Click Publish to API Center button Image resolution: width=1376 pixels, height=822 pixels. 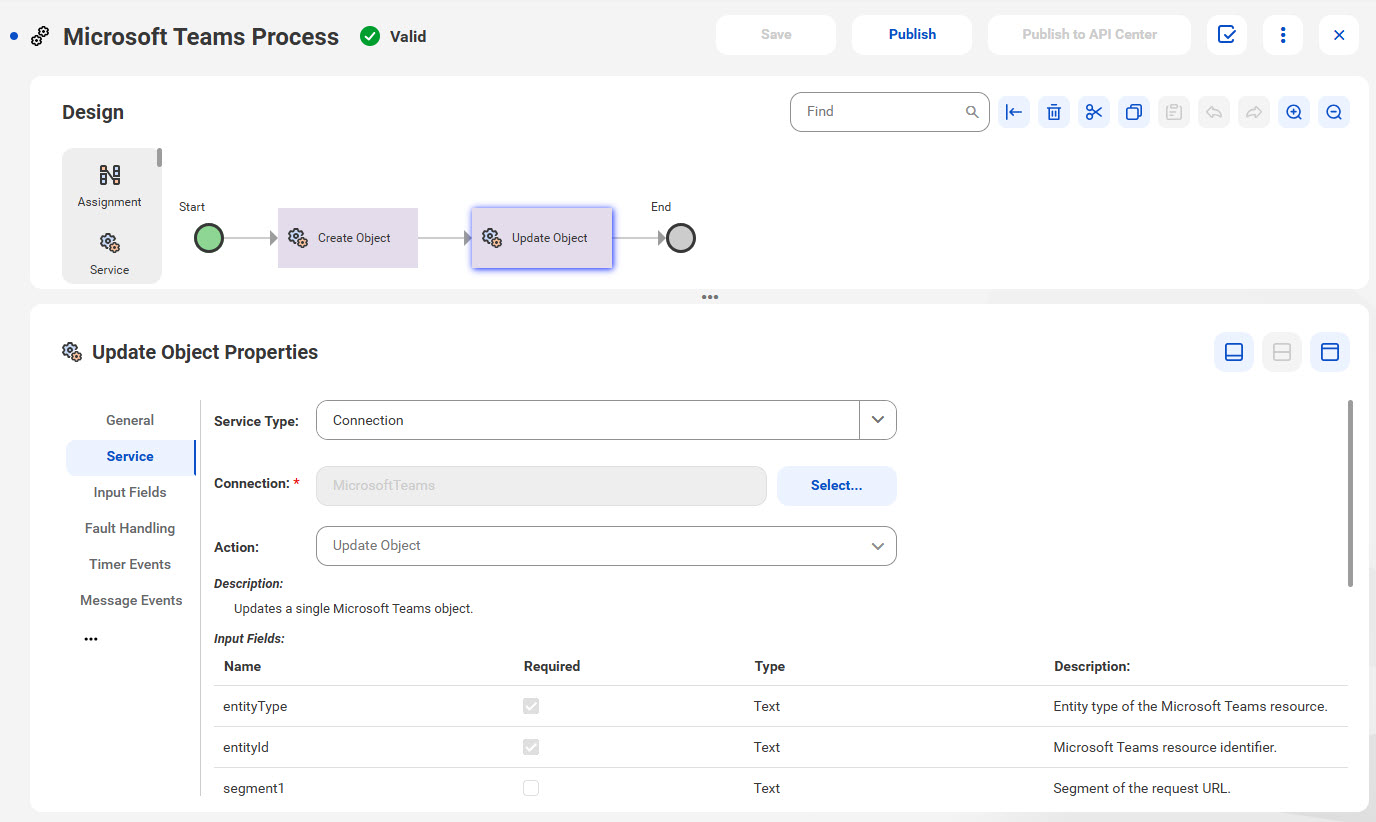[1090, 35]
